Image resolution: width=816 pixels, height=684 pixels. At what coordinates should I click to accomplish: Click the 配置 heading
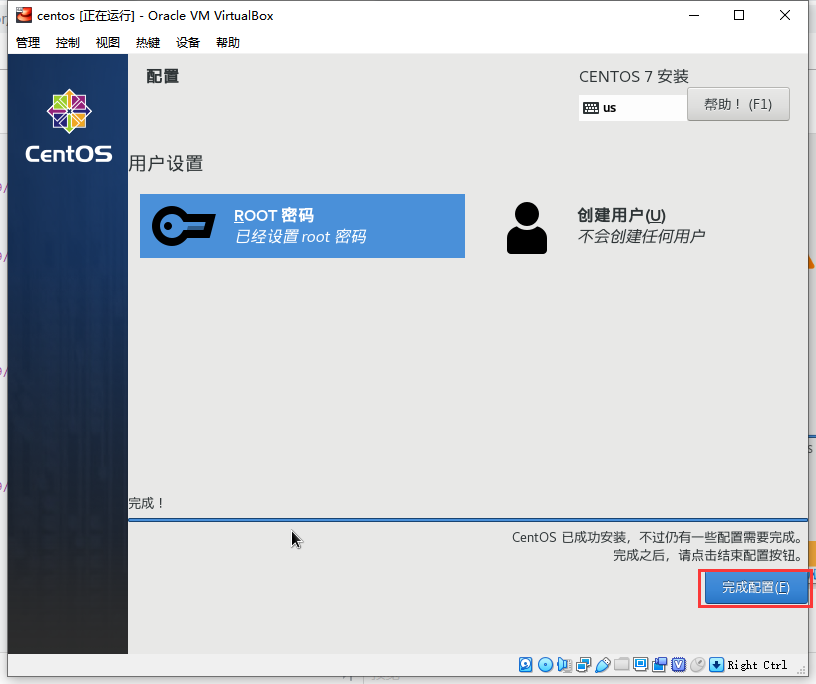(x=162, y=77)
